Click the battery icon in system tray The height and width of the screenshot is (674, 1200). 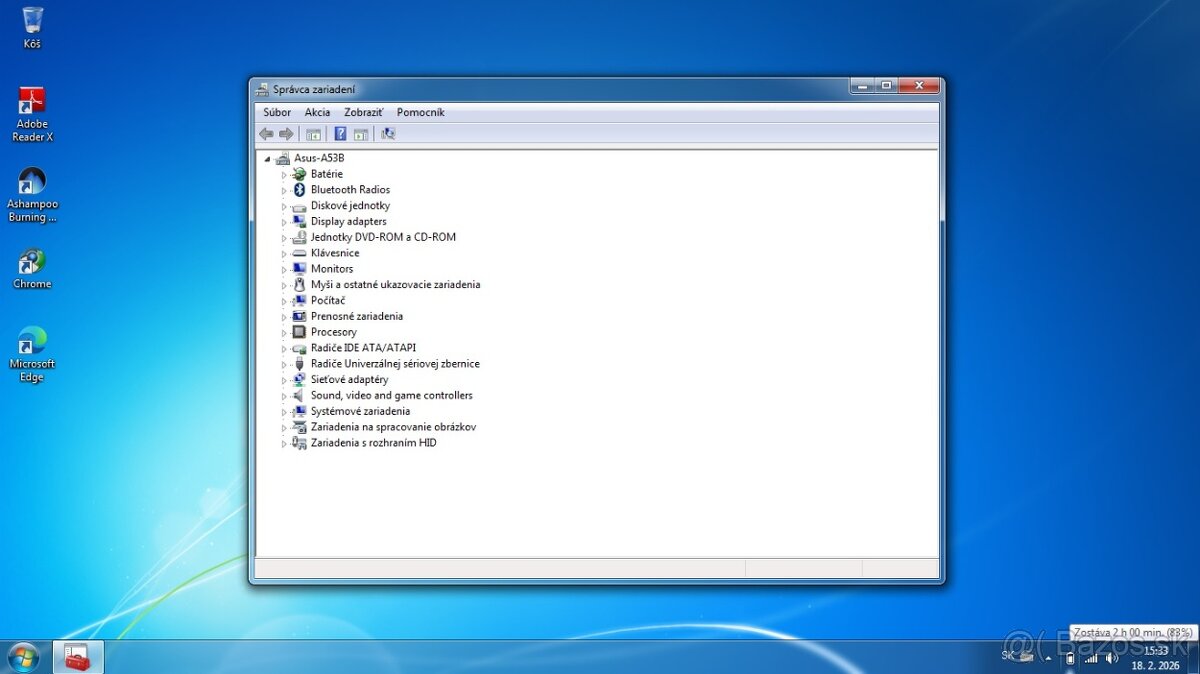pos(1070,658)
